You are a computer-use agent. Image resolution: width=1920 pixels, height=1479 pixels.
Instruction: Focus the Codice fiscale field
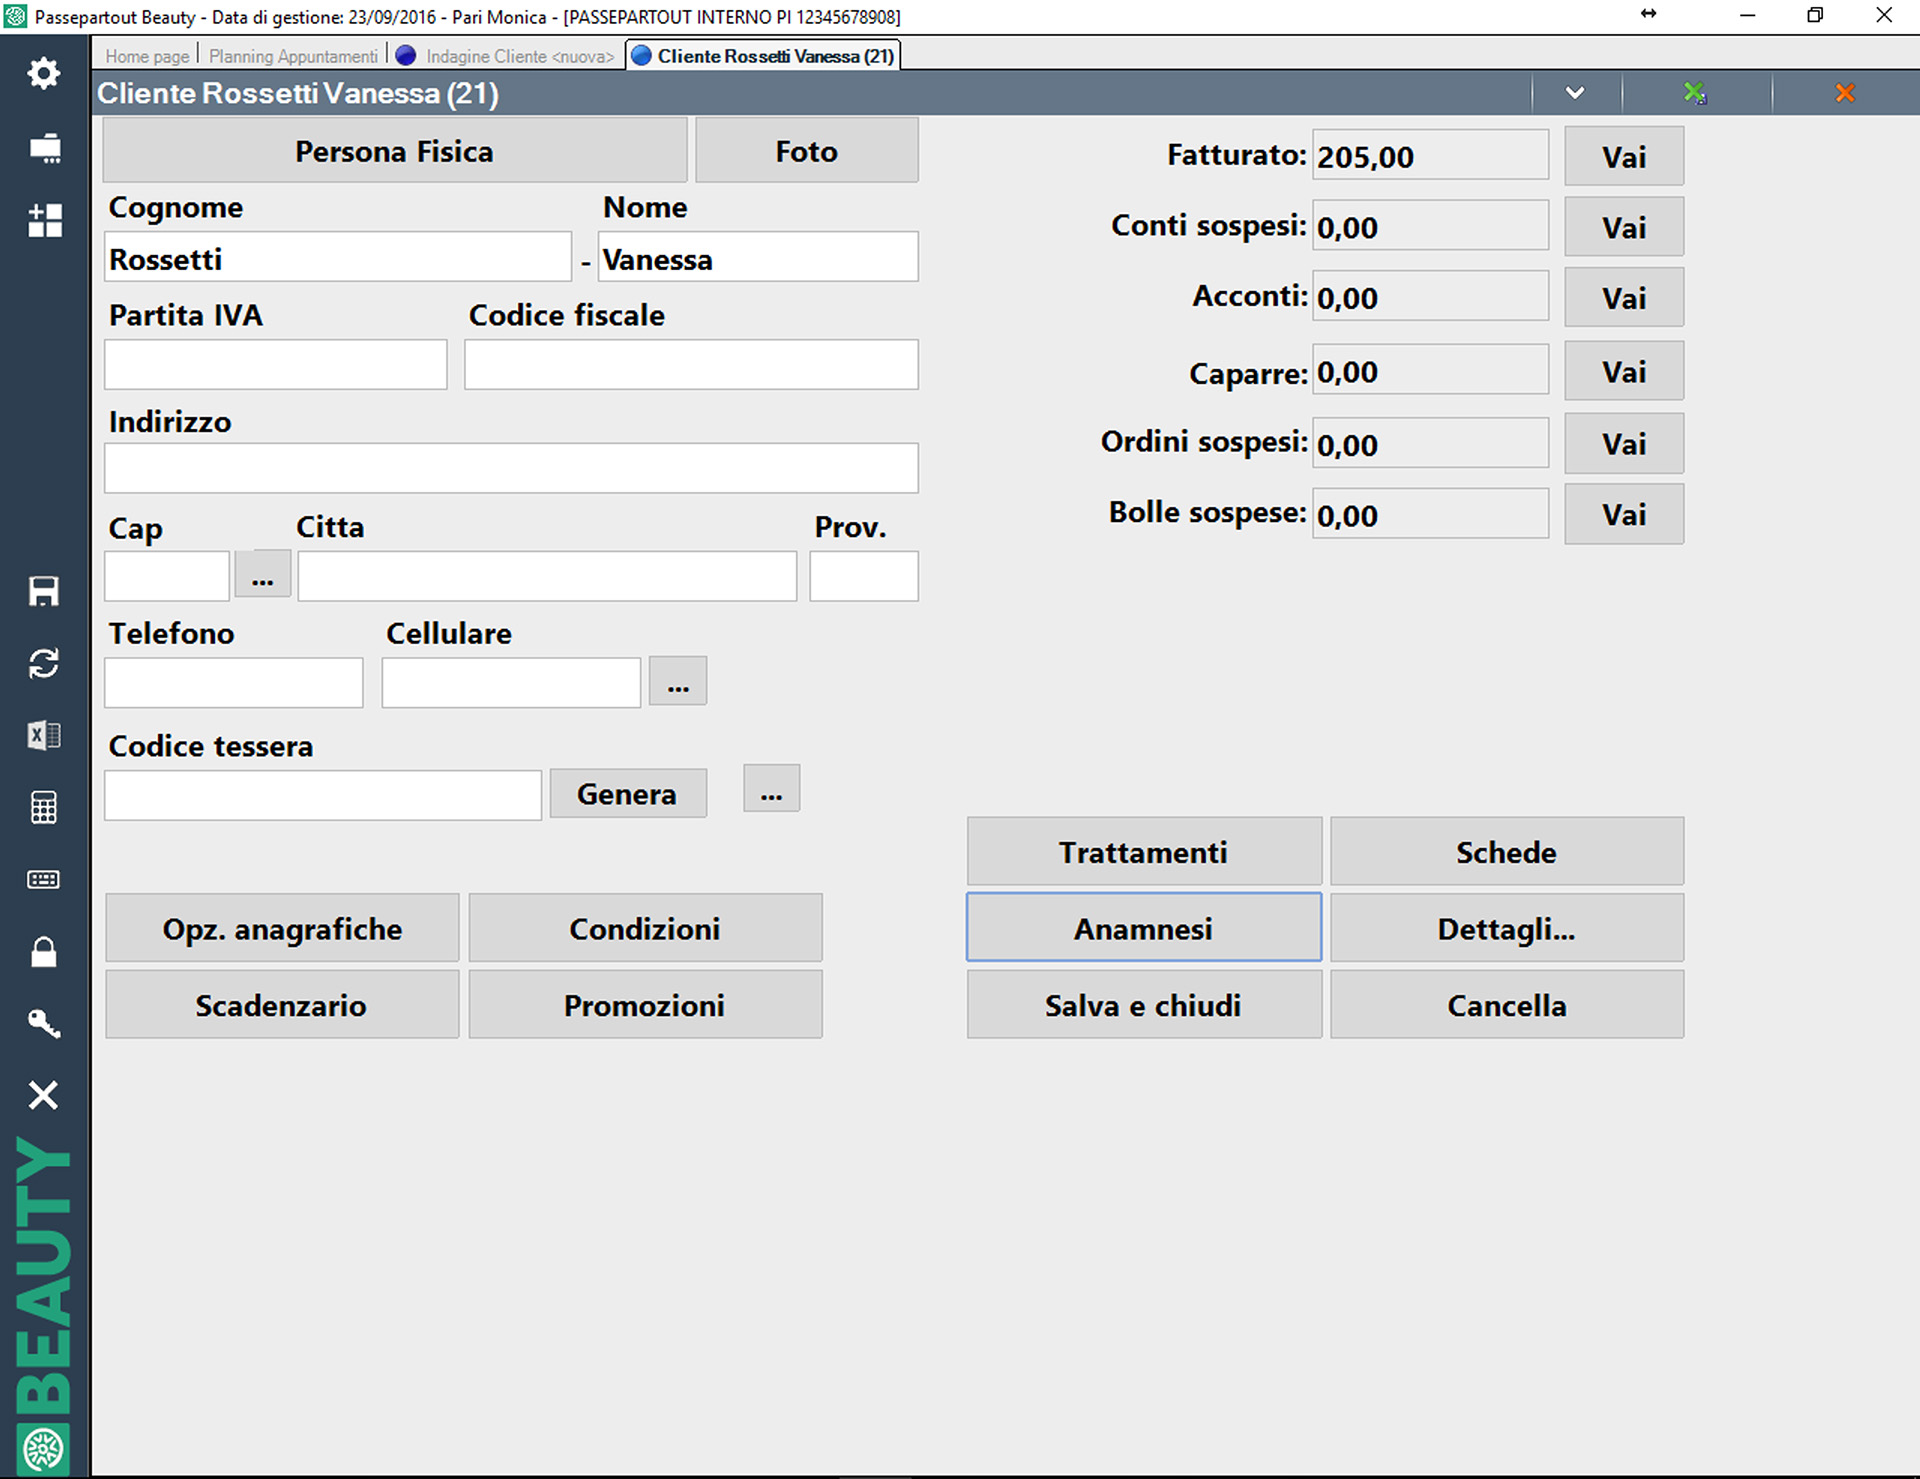tap(691, 364)
